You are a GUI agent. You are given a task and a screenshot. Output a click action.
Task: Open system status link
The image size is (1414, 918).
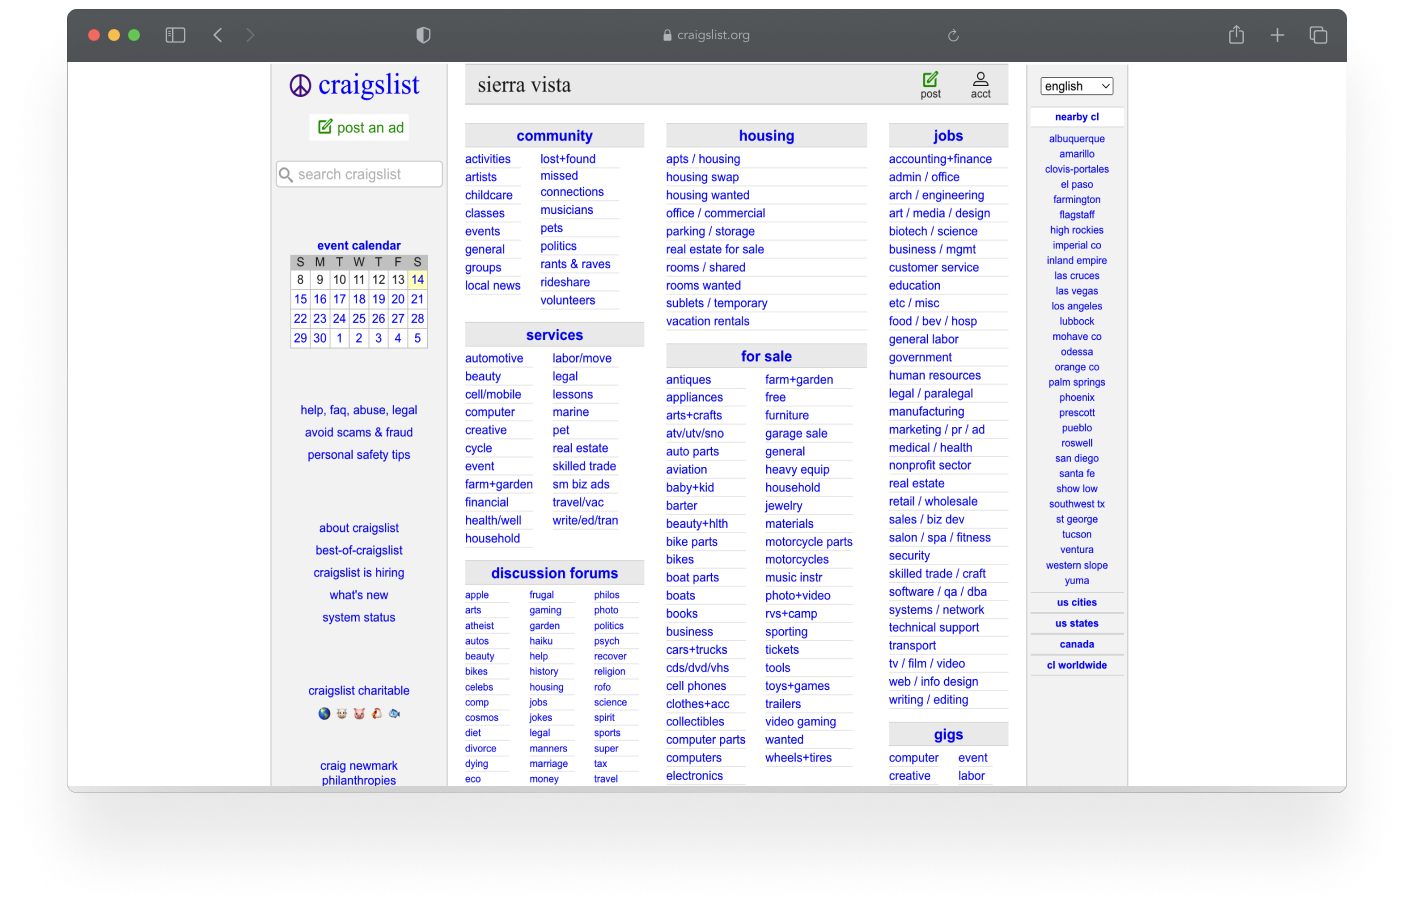point(359,618)
